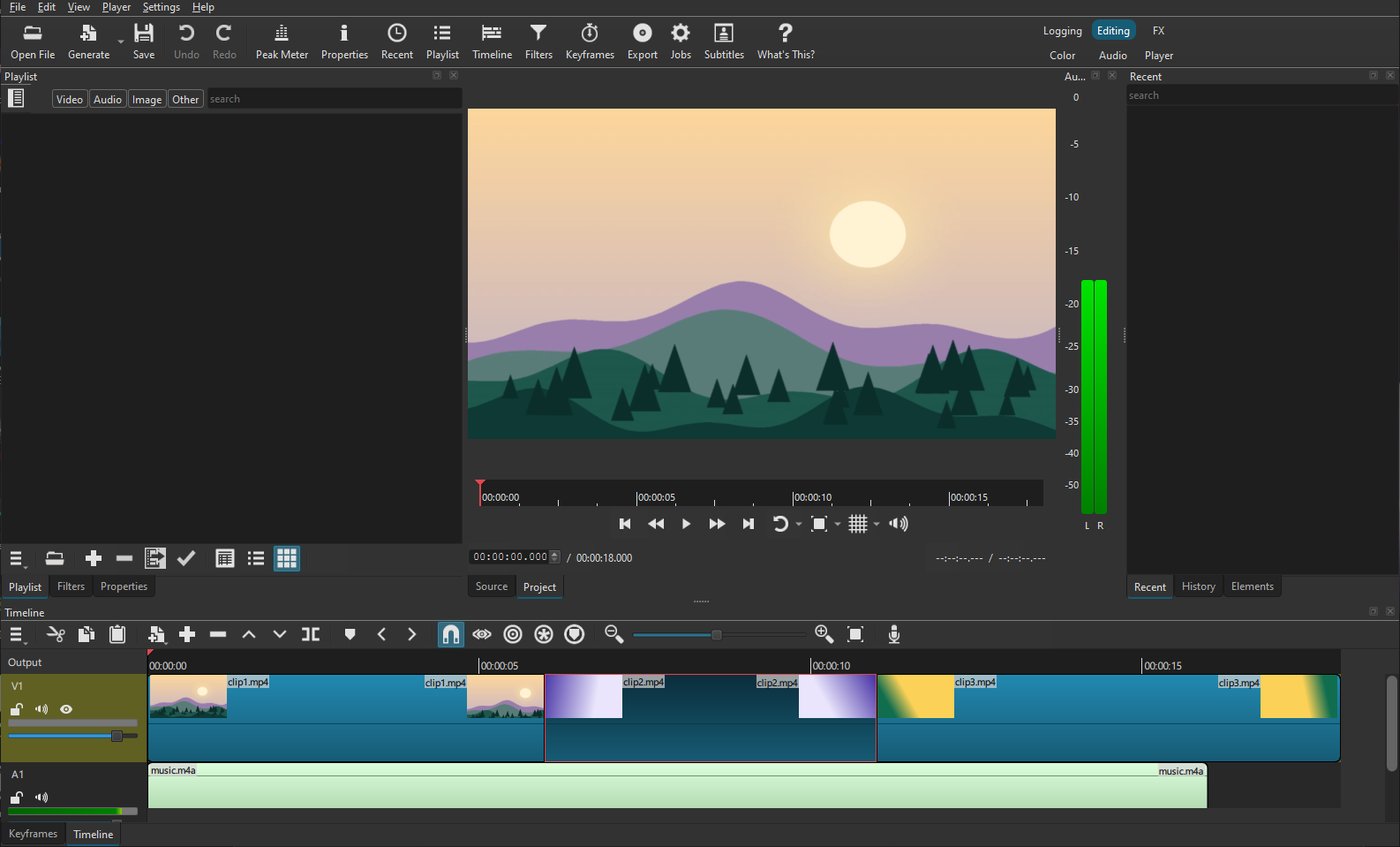
Task: Open a file with Open File button
Action: coord(32,42)
